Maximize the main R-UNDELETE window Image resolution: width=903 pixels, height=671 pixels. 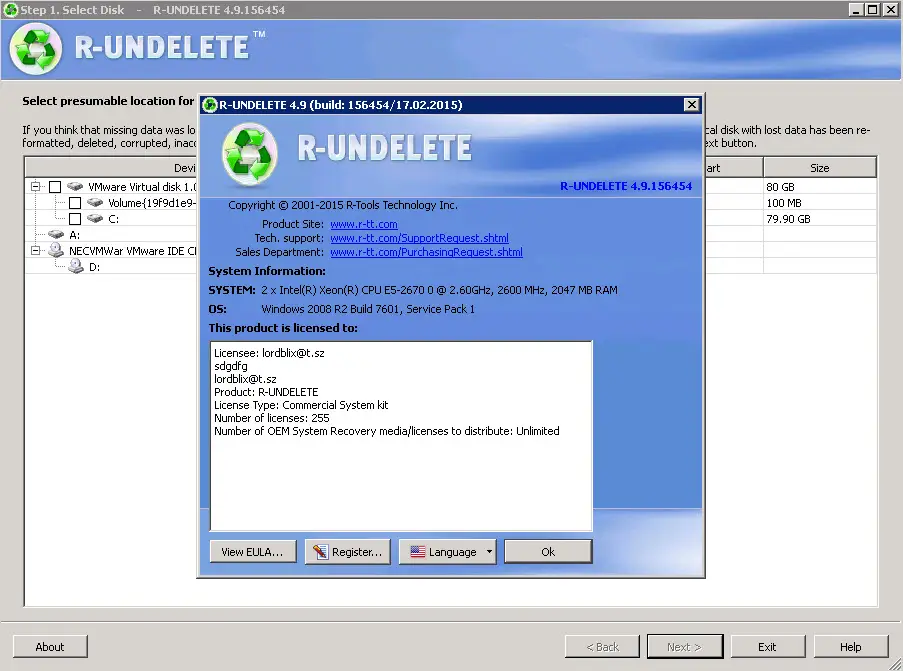[872, 9]
